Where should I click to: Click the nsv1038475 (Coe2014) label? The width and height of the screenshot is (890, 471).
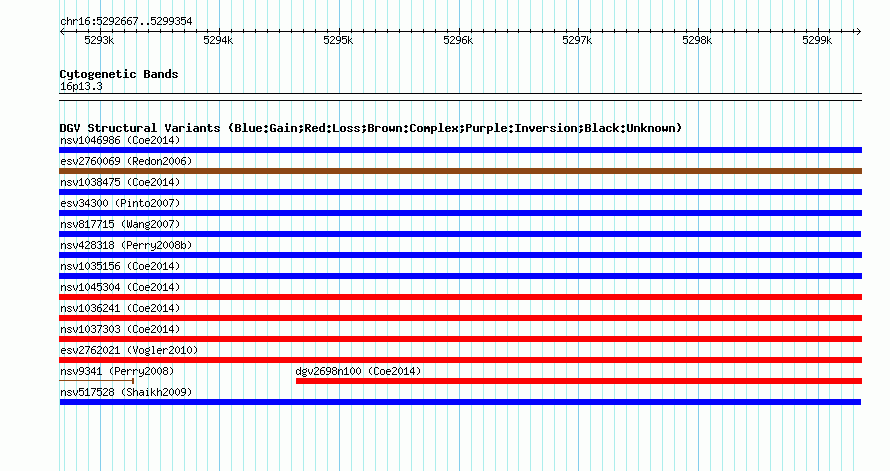pos(120,182)
